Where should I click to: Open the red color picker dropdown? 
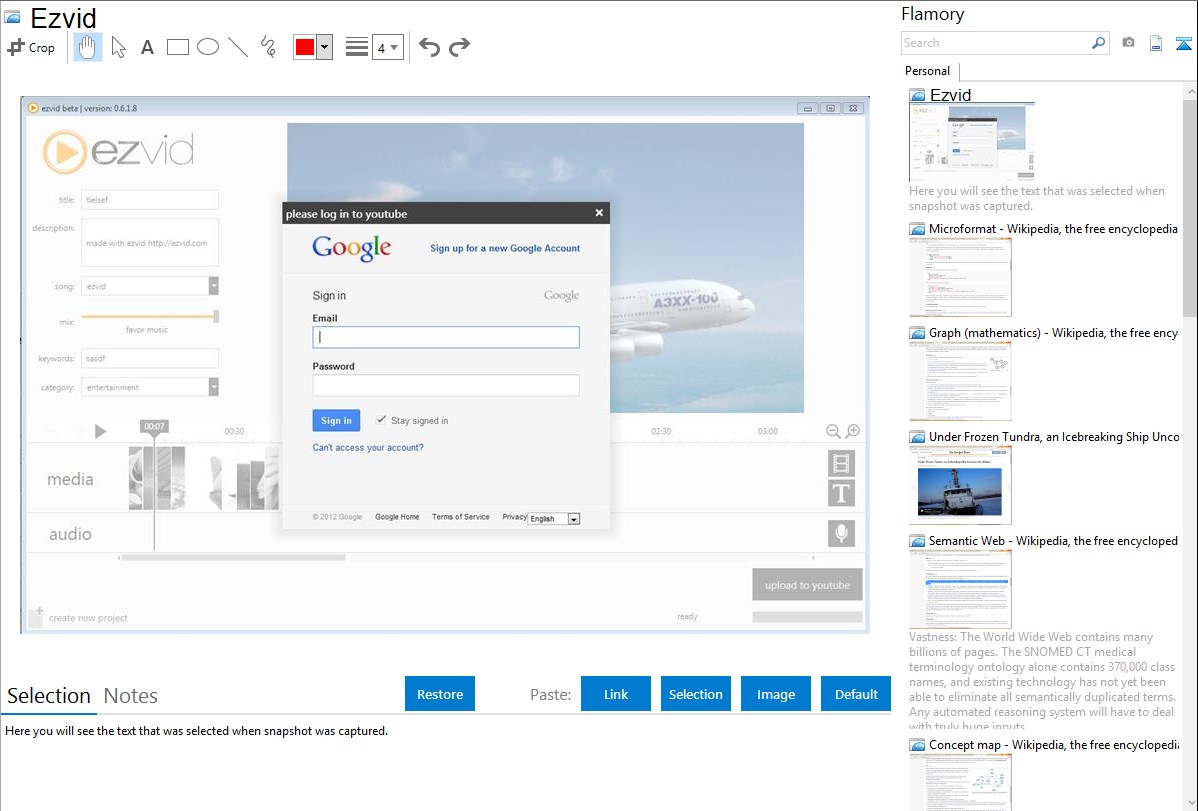[324, 47]
